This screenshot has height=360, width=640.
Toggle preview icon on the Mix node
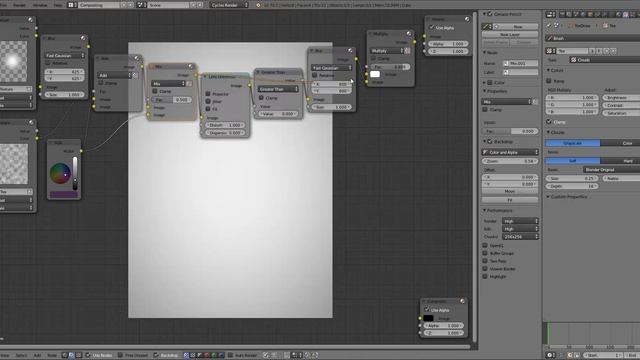191,66
